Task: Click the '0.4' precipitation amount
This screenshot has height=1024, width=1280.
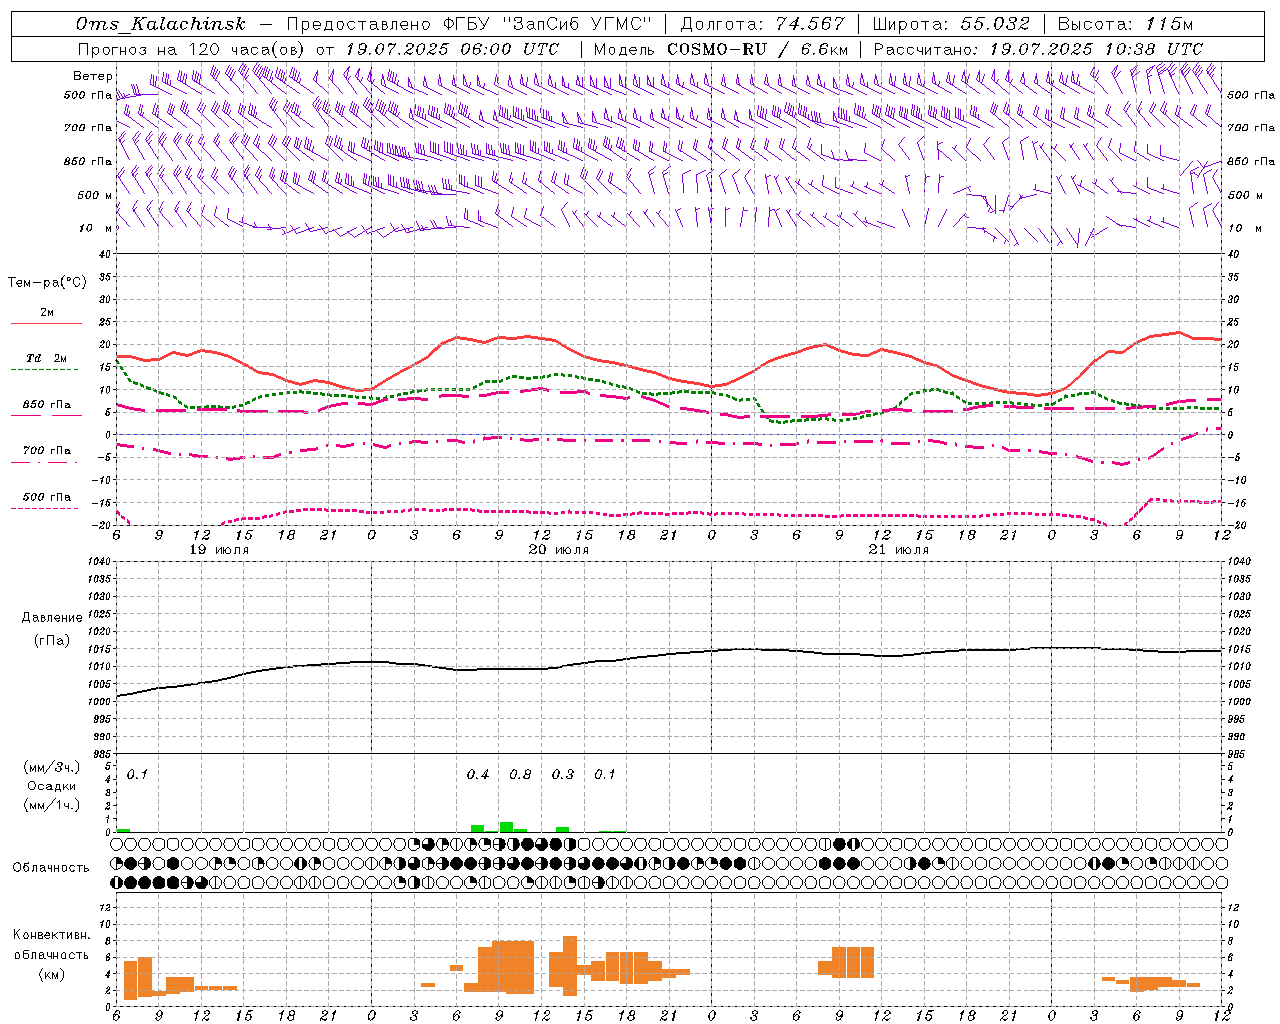Action: tap(478, 775)
